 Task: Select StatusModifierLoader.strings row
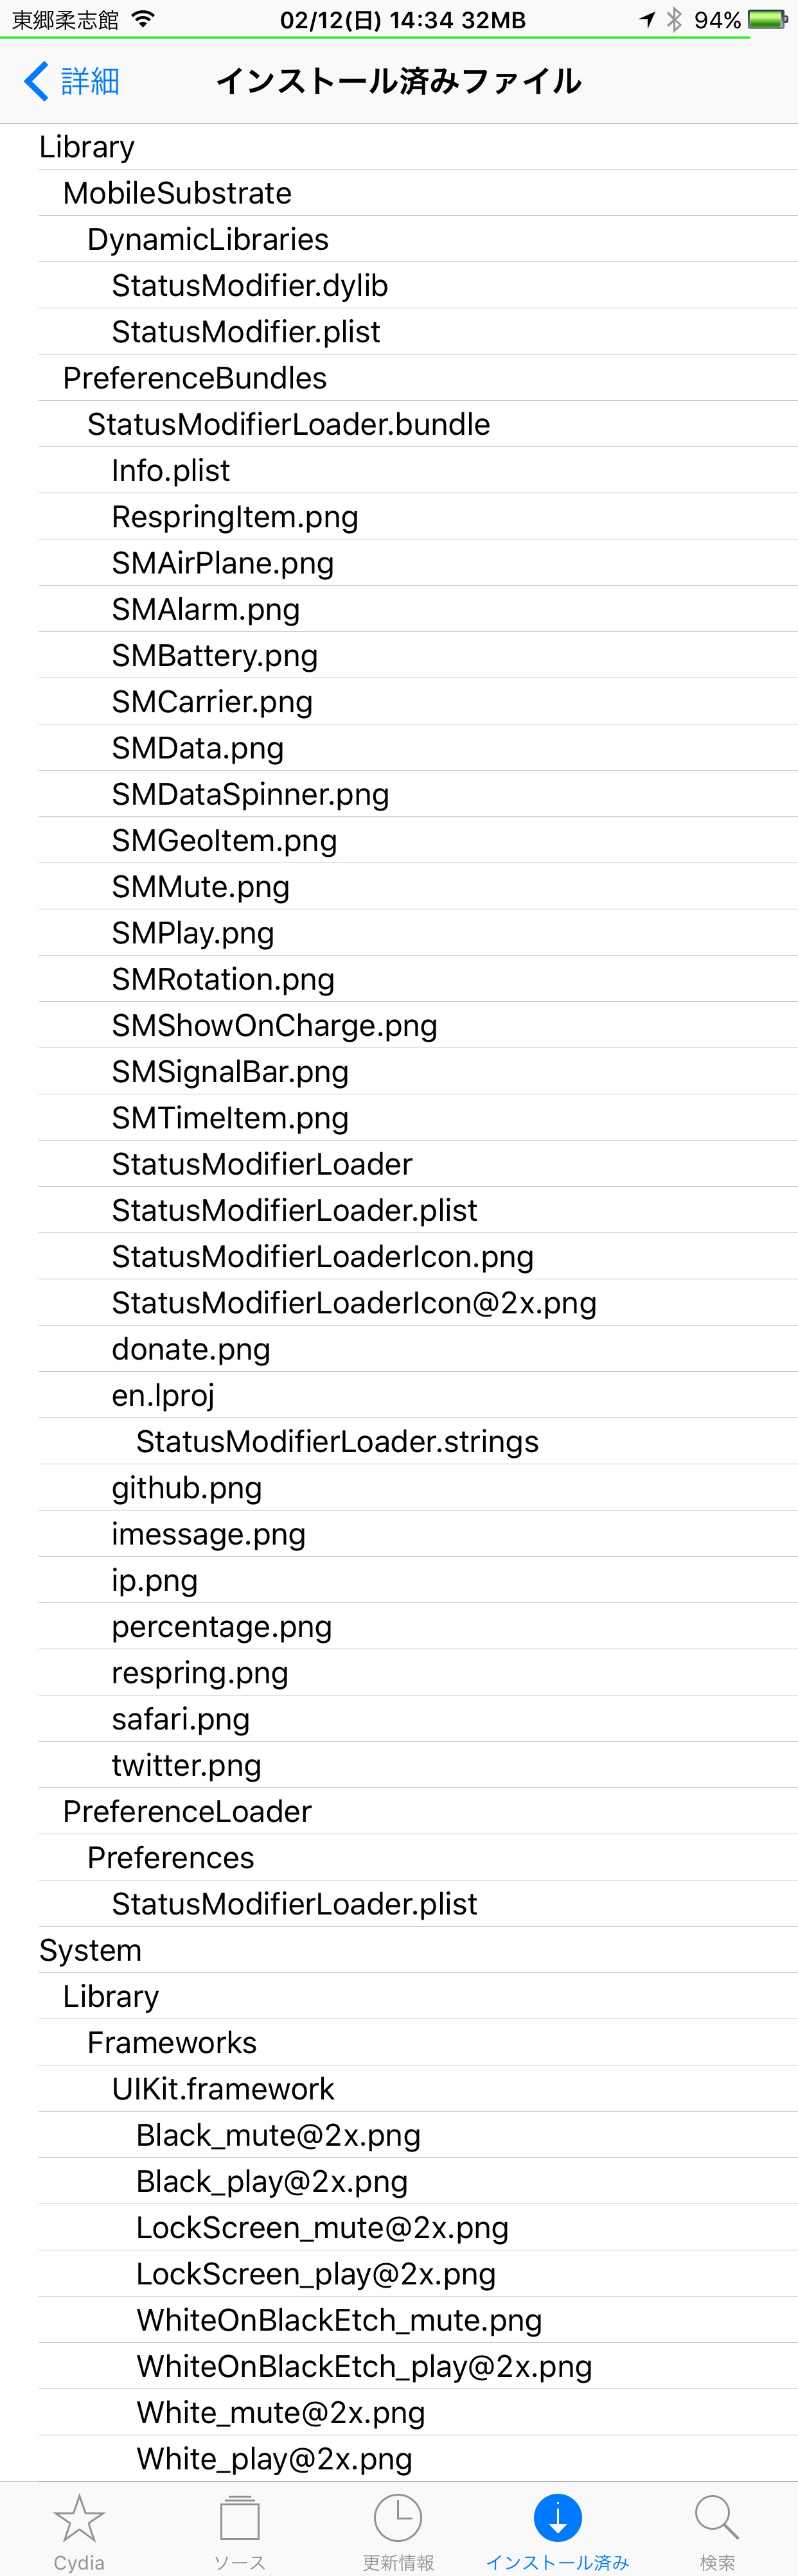(417, 1441)
